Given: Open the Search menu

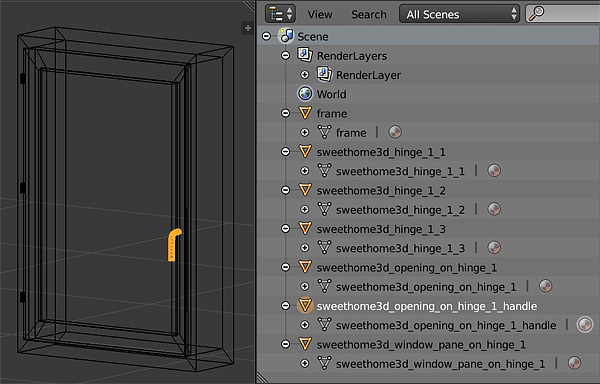Looking at the screenshot, I should [368, 15].
